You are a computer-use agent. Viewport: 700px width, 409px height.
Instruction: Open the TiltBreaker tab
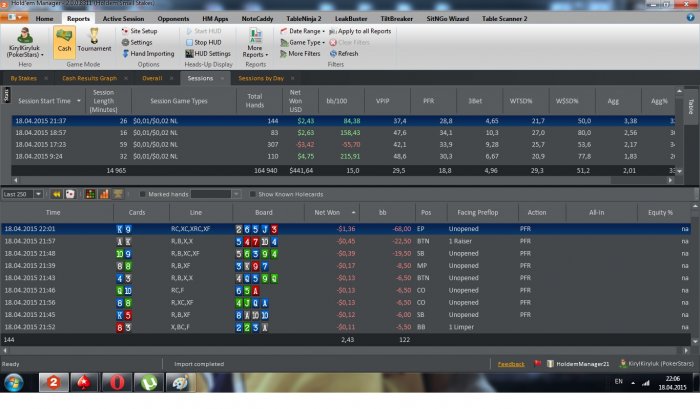pyautogui.click(x=396, y=19)
